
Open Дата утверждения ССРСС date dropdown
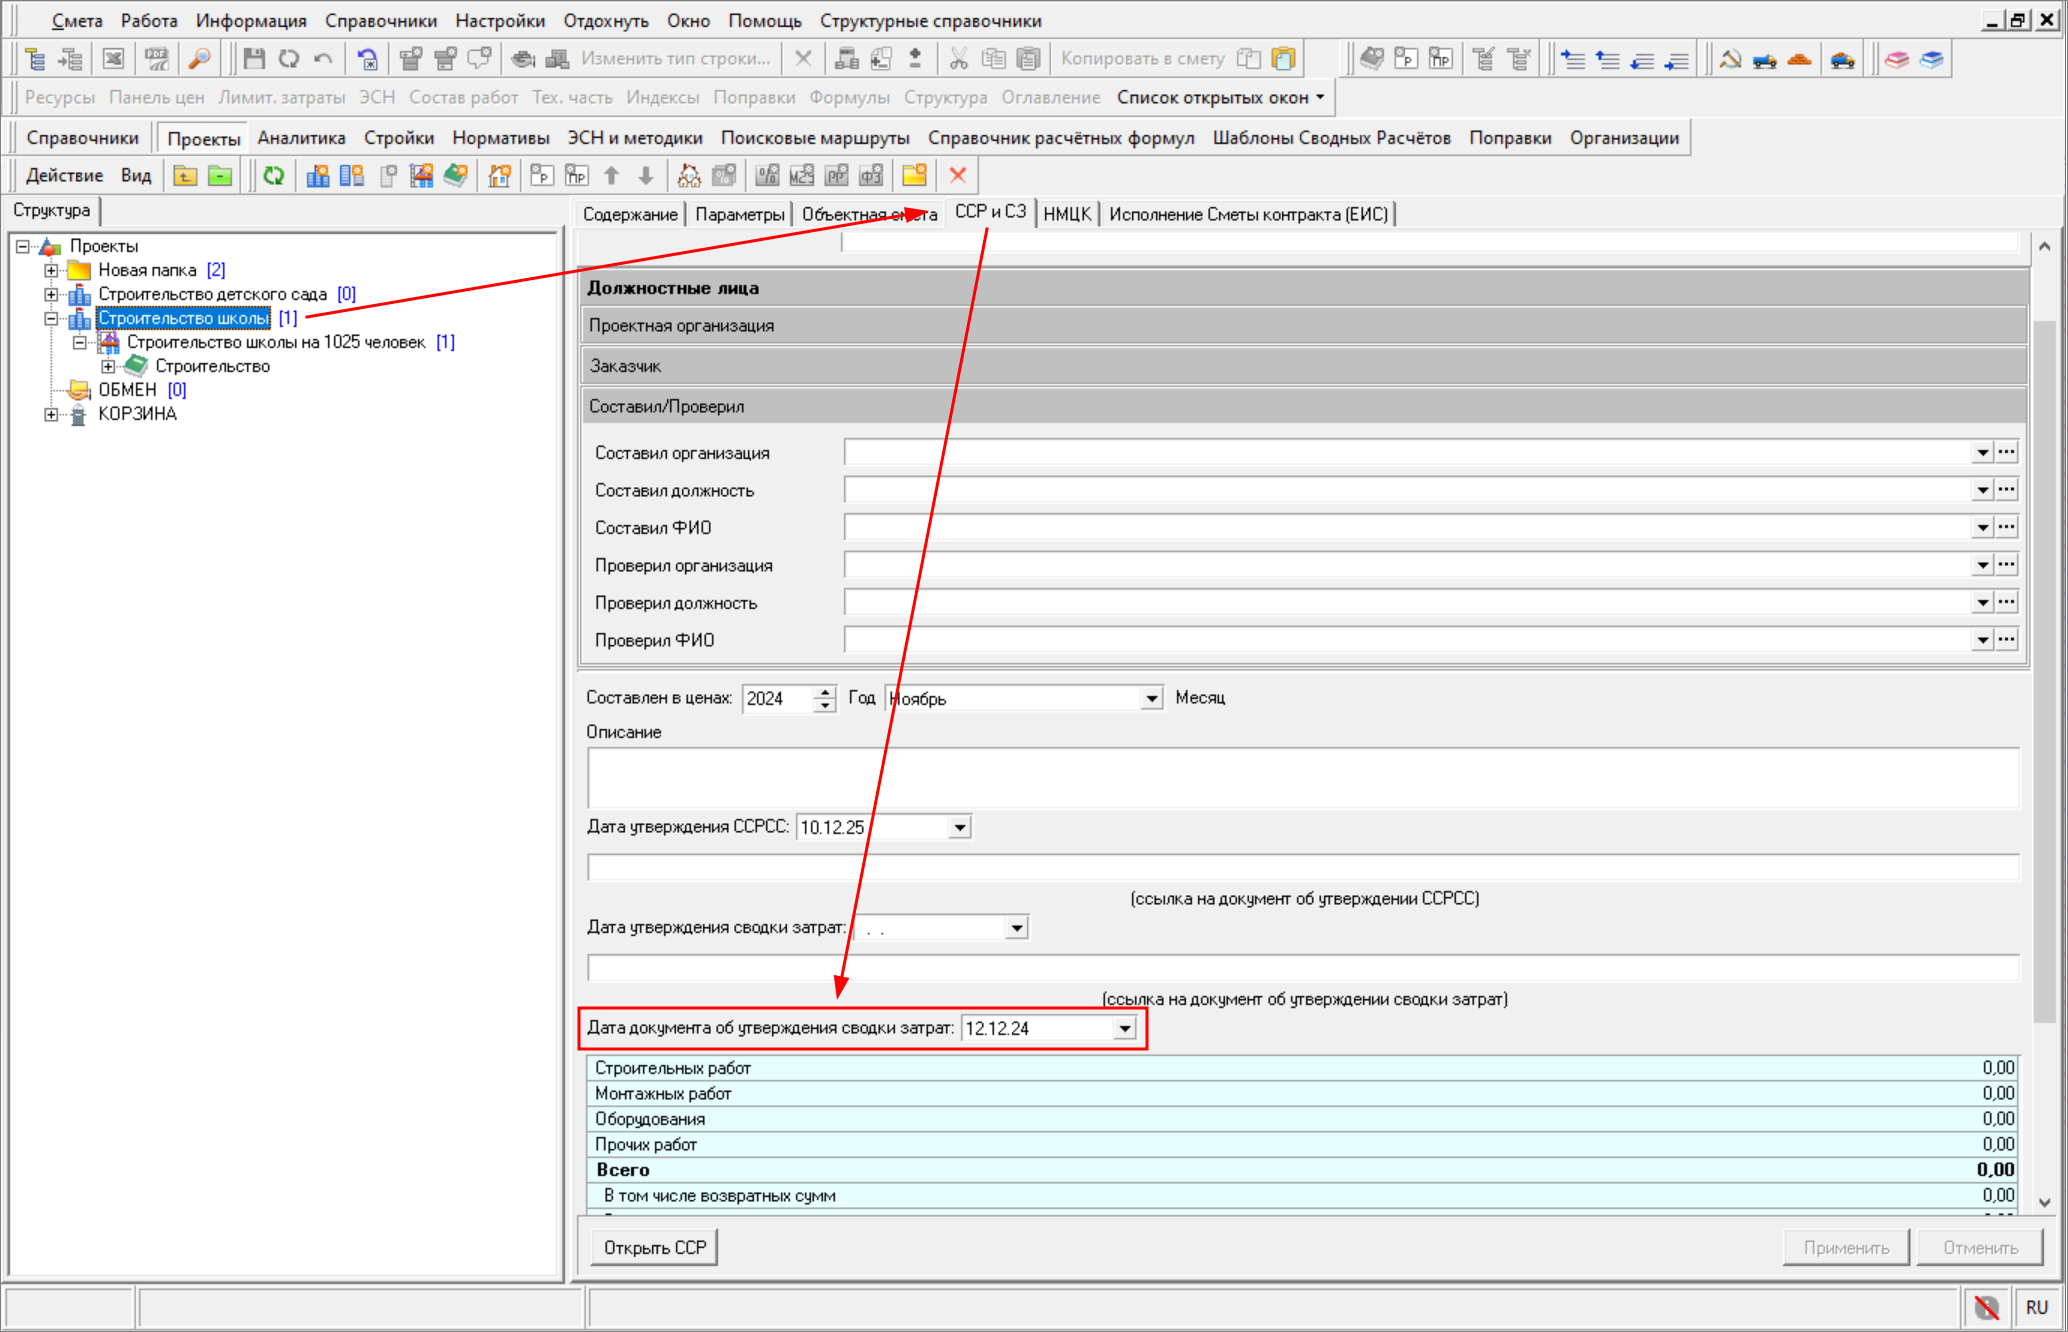[959, 828]
